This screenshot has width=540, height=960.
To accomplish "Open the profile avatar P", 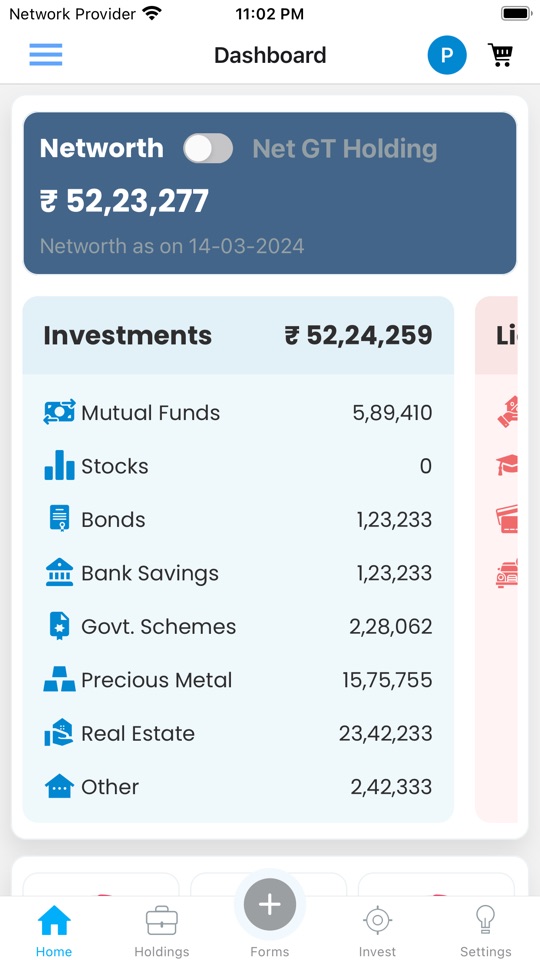I will pos(447,55).
